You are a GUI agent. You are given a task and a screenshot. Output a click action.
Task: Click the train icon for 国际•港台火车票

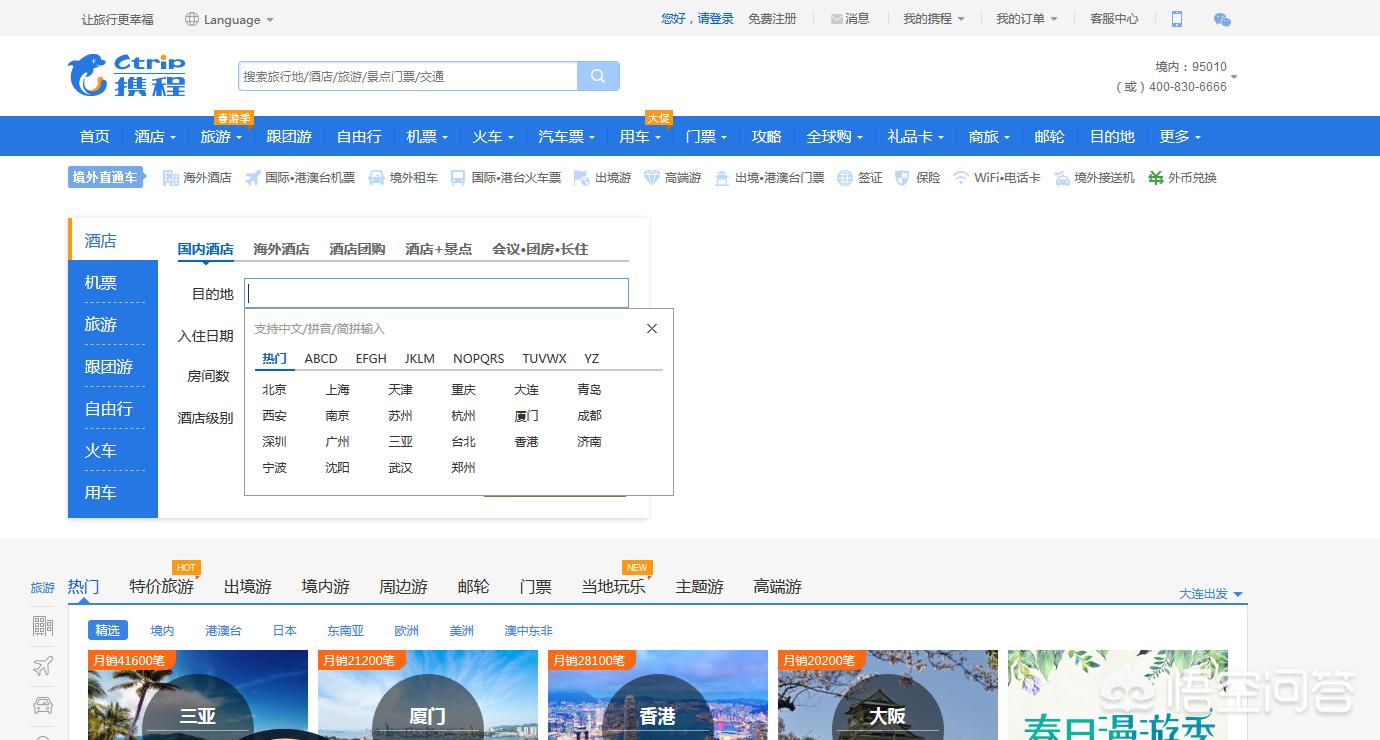click(x=458, y=177)
